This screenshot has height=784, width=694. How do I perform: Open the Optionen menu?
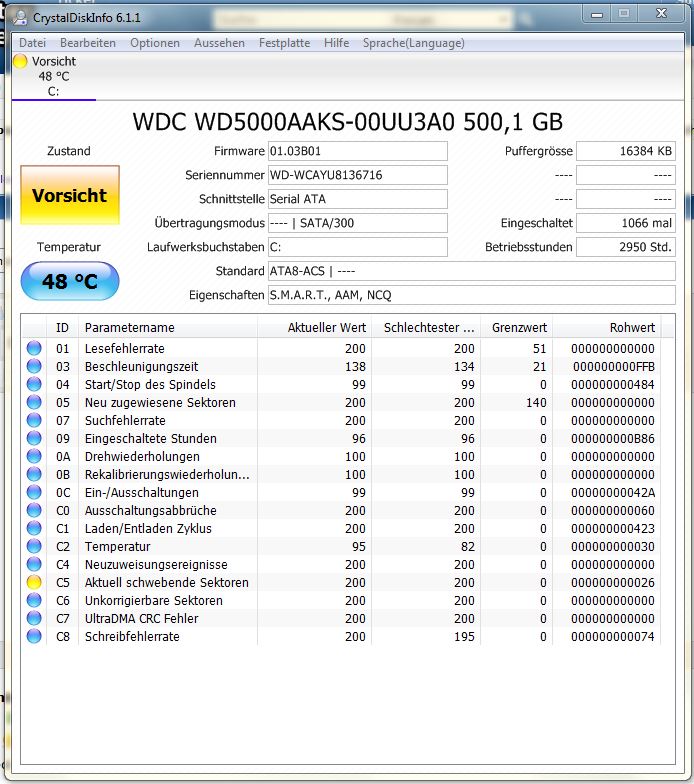tap(155, 43)
